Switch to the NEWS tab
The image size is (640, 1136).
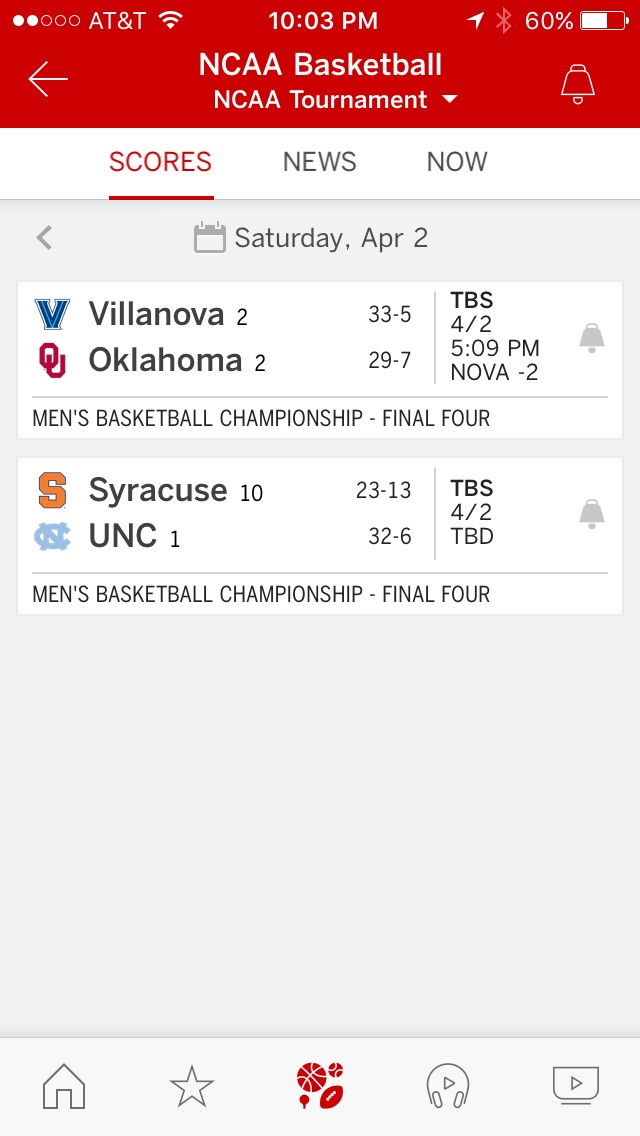pos(320,162)
